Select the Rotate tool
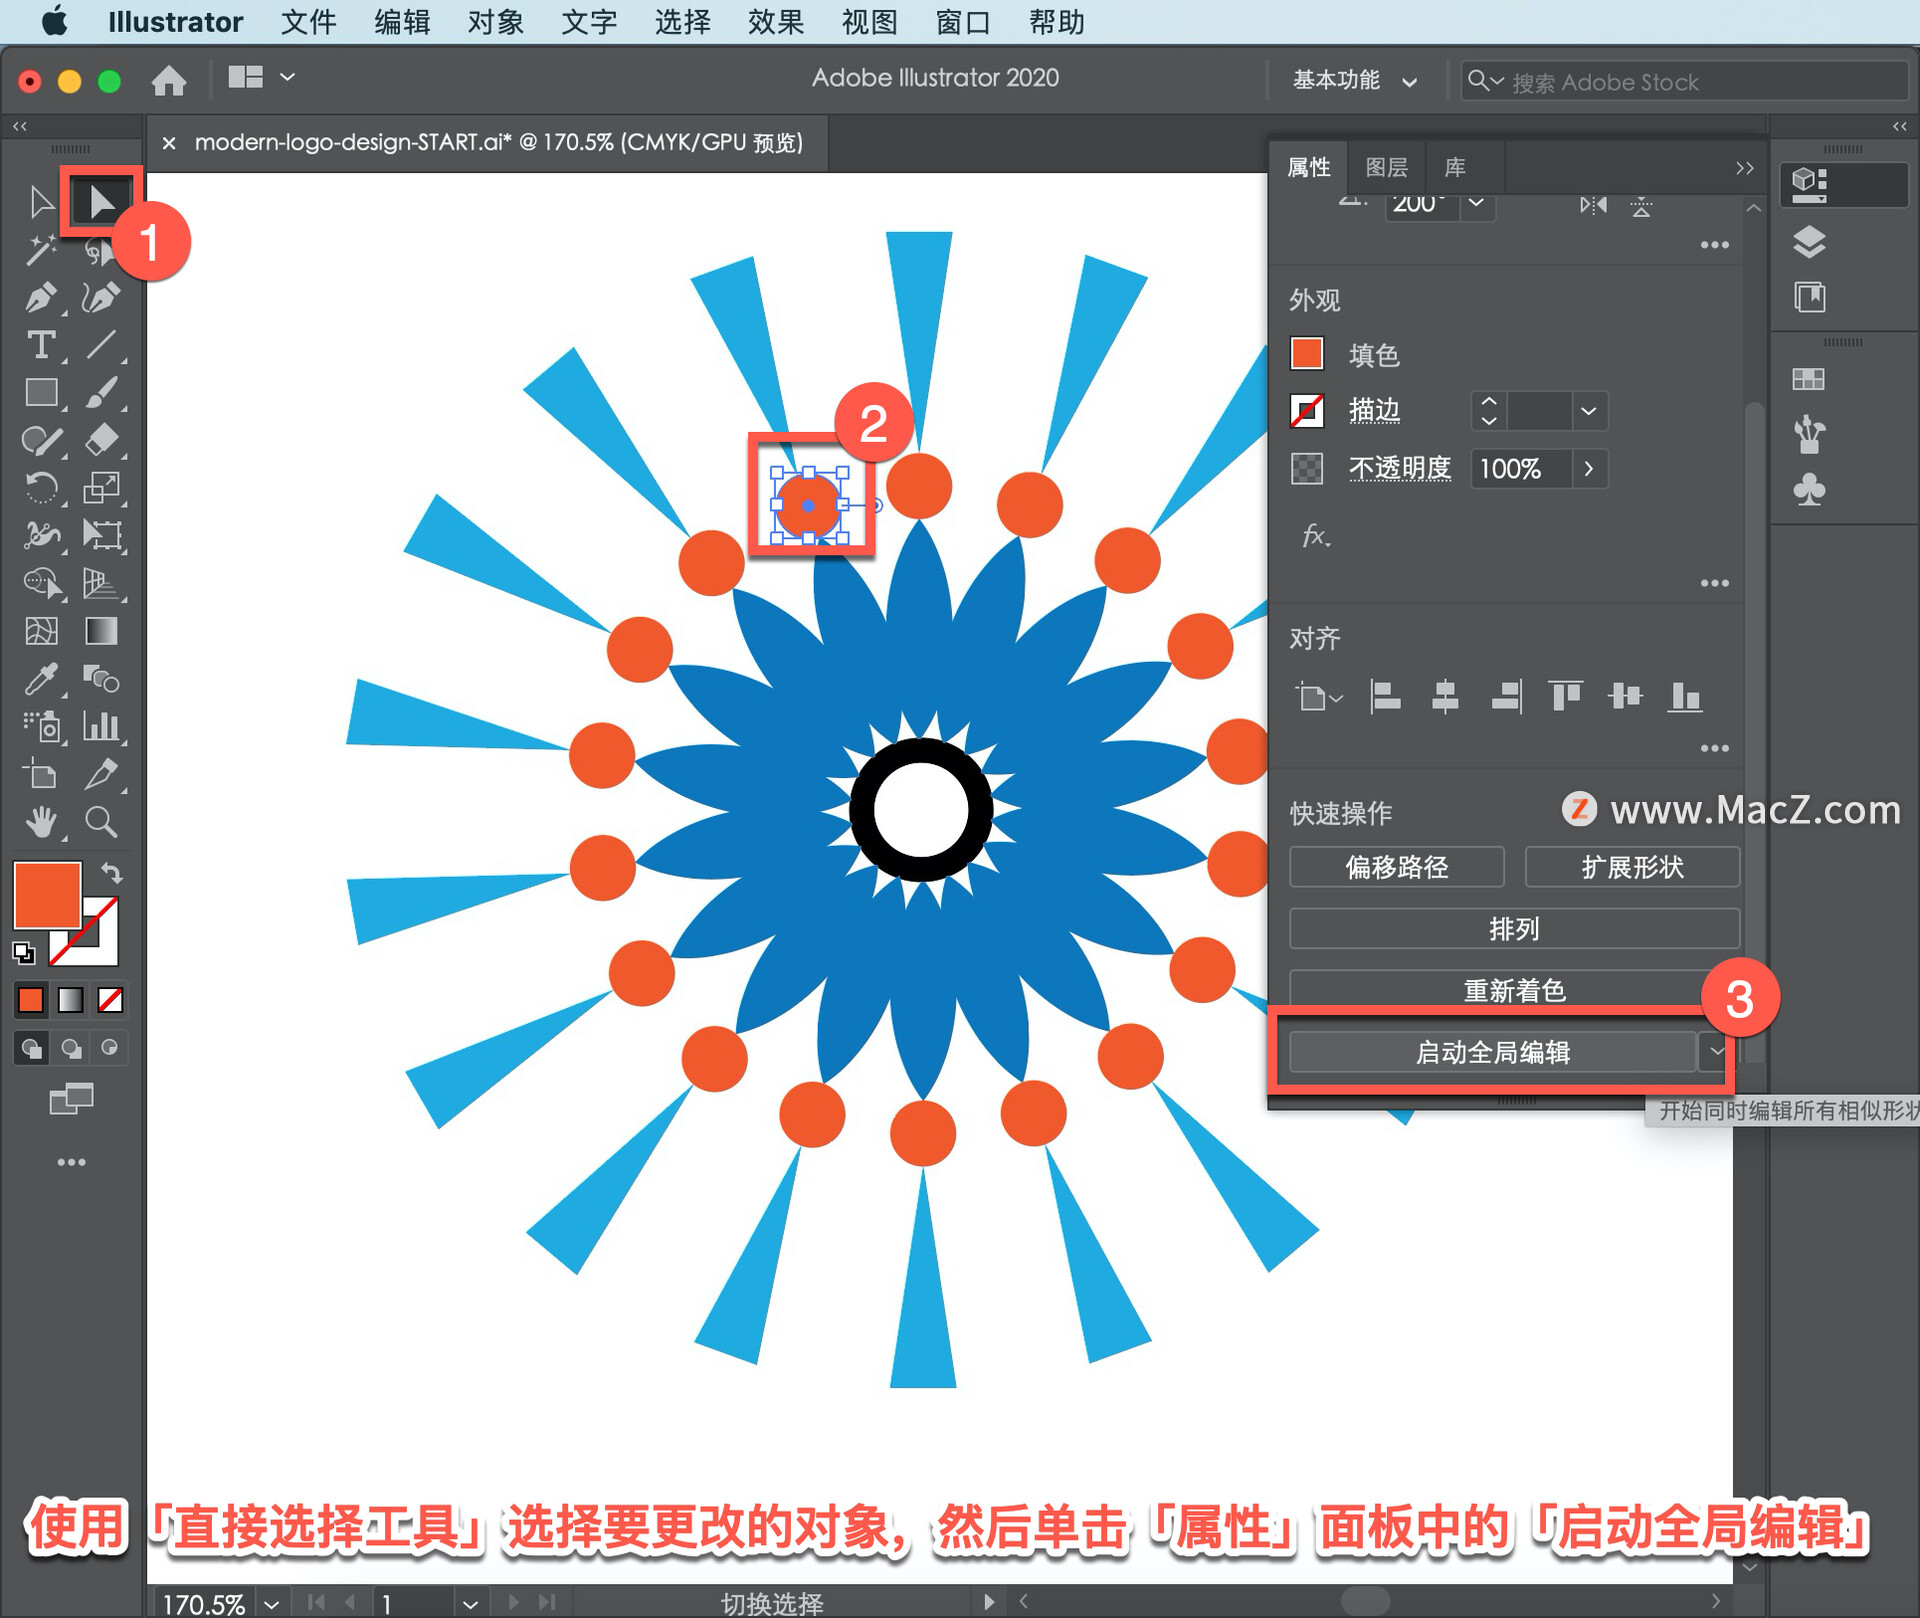The image size is (1920, 1618). [41, 488]
